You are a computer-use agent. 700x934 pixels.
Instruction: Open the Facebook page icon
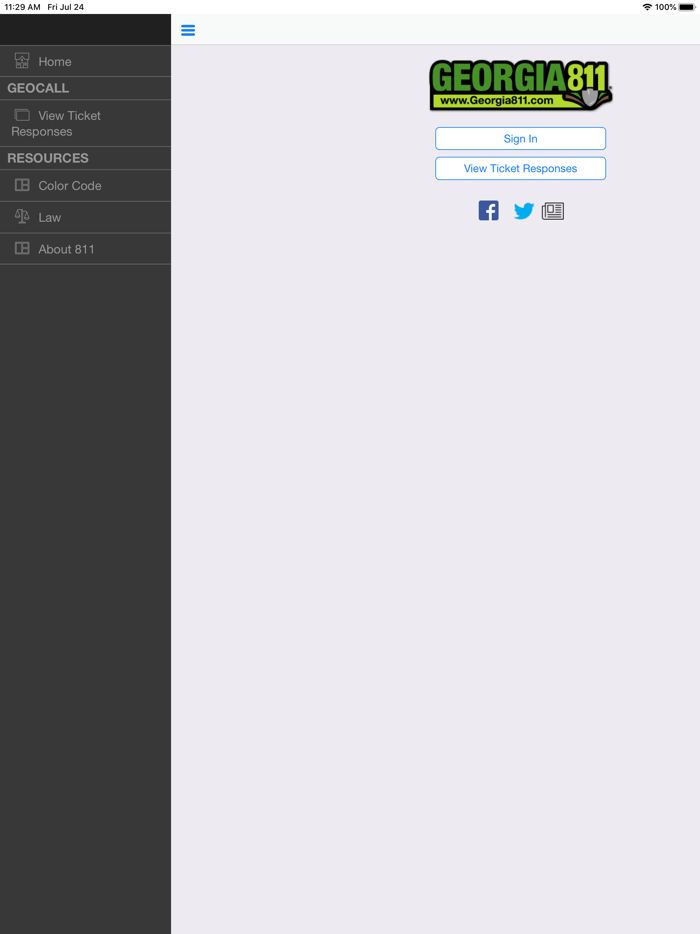[489, 210]
